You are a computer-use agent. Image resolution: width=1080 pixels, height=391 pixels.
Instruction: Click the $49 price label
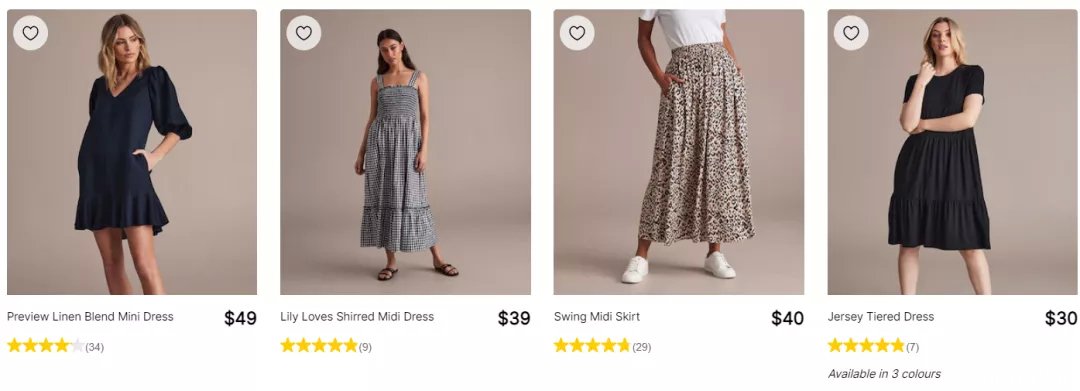240,318
